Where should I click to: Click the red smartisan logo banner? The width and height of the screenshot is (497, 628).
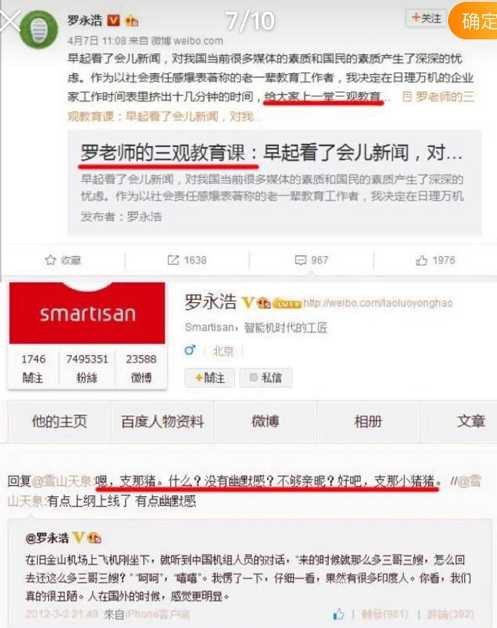click(87, 313)
